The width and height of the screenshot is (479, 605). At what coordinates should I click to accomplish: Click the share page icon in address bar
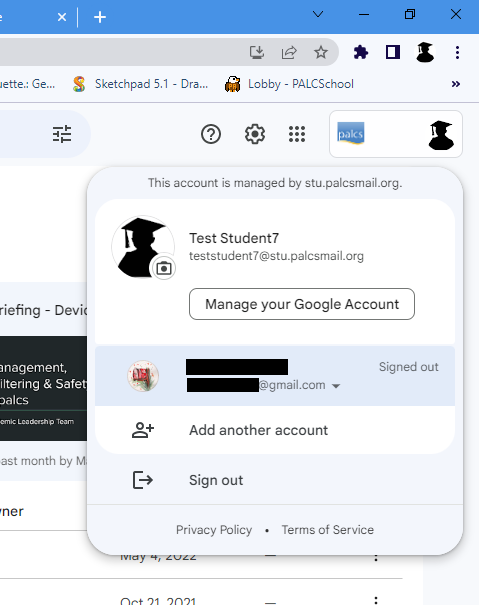[x=289, y=52]
